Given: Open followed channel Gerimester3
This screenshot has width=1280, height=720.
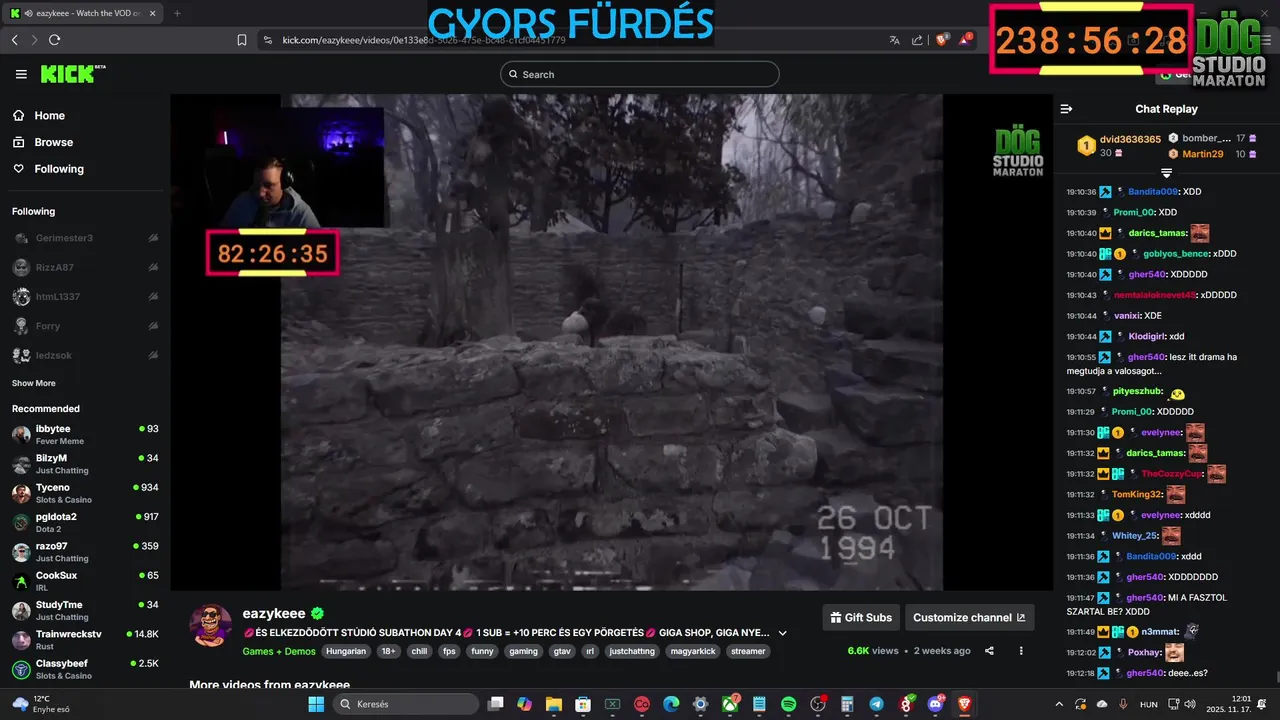Looking at the screenshot, I should pos(85,238).
